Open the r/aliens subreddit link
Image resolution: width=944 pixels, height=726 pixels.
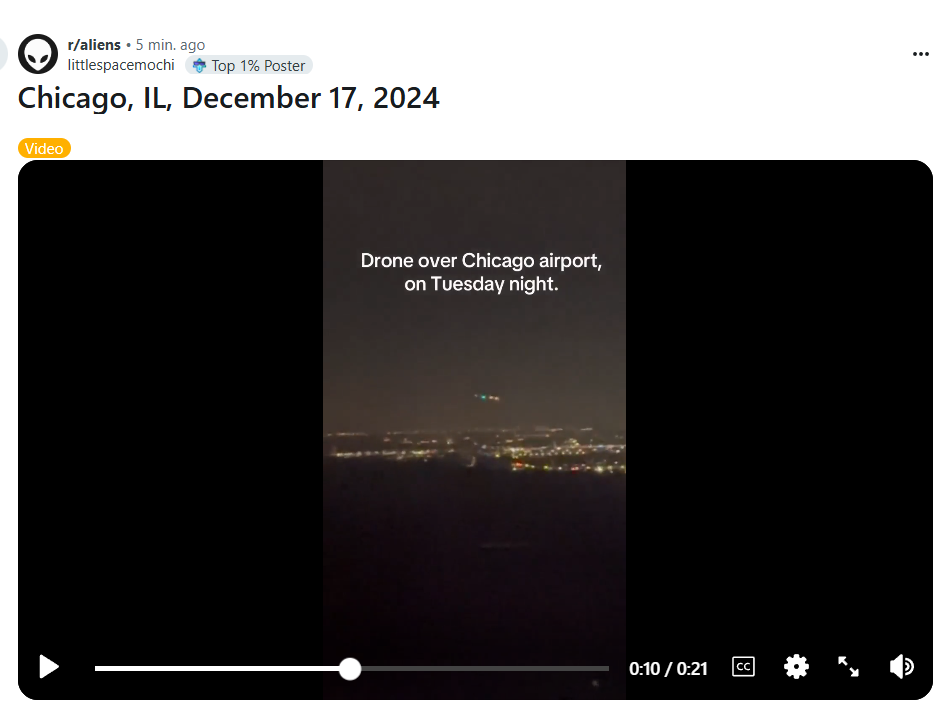click(x=94, y=45)
